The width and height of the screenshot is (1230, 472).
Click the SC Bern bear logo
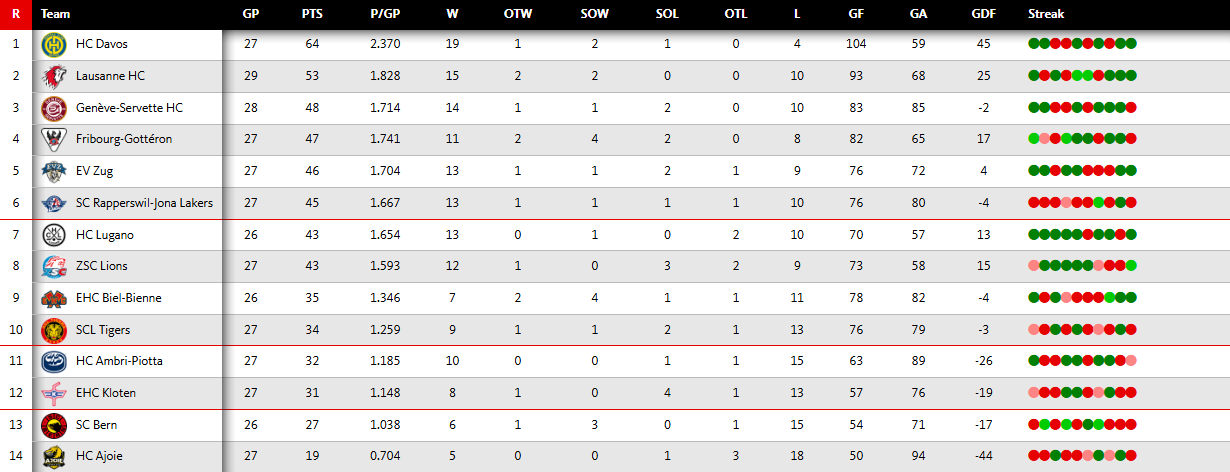(53, 425)
